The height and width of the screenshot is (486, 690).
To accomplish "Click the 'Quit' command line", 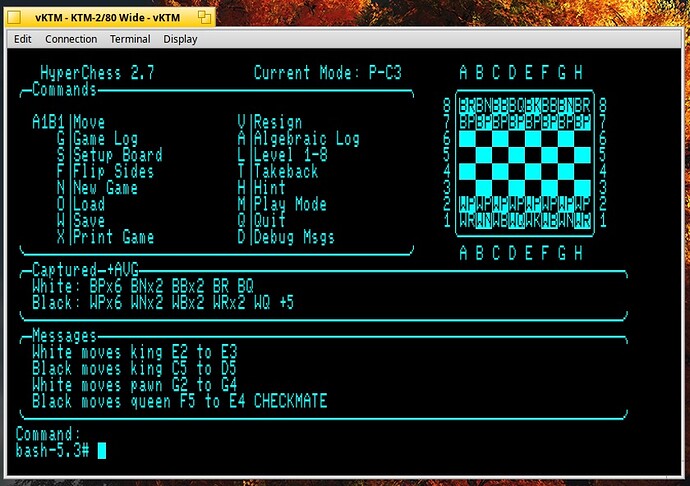I will click(x=261, y=221).
